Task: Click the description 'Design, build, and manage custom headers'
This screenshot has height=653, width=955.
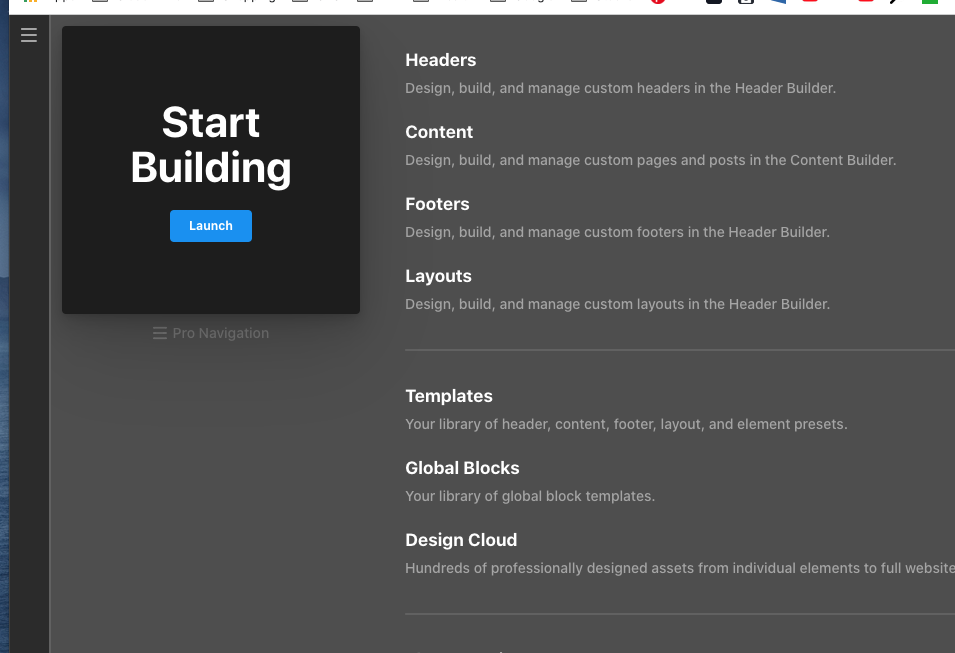Action: point(621,88)
